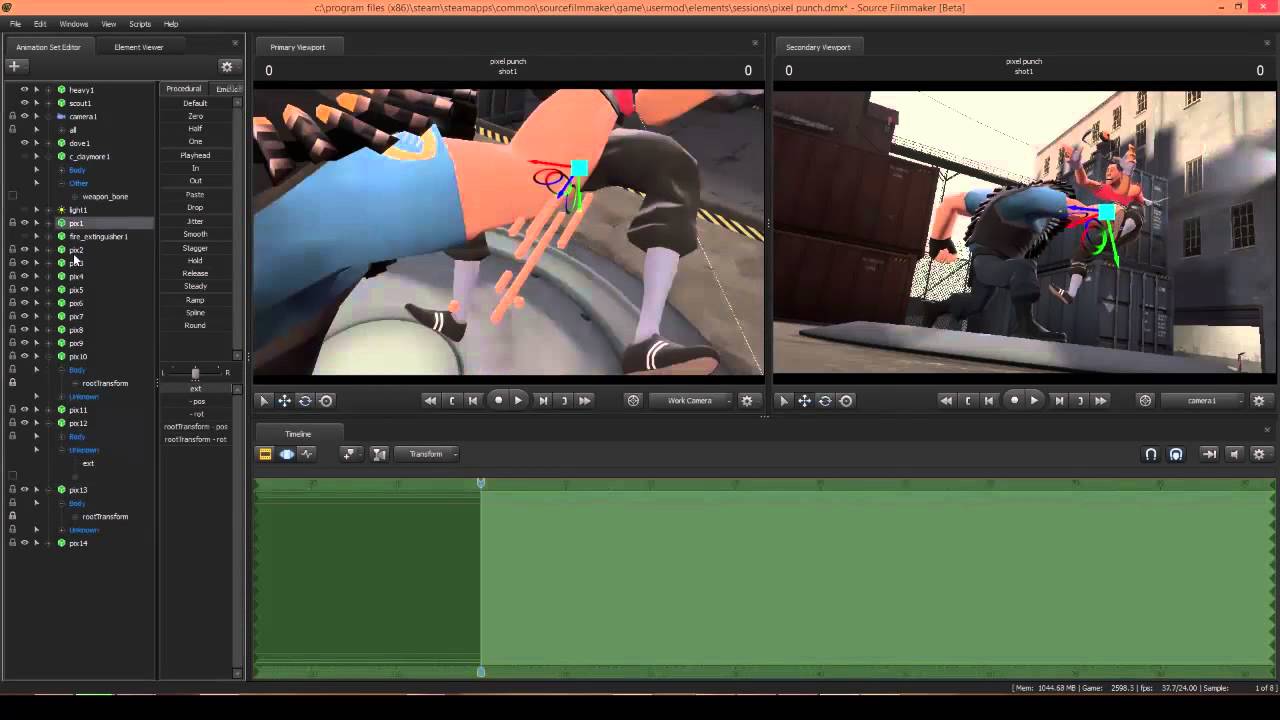Switch to the Element Viewer tab

pyautogui.click(x=139, y=47)
